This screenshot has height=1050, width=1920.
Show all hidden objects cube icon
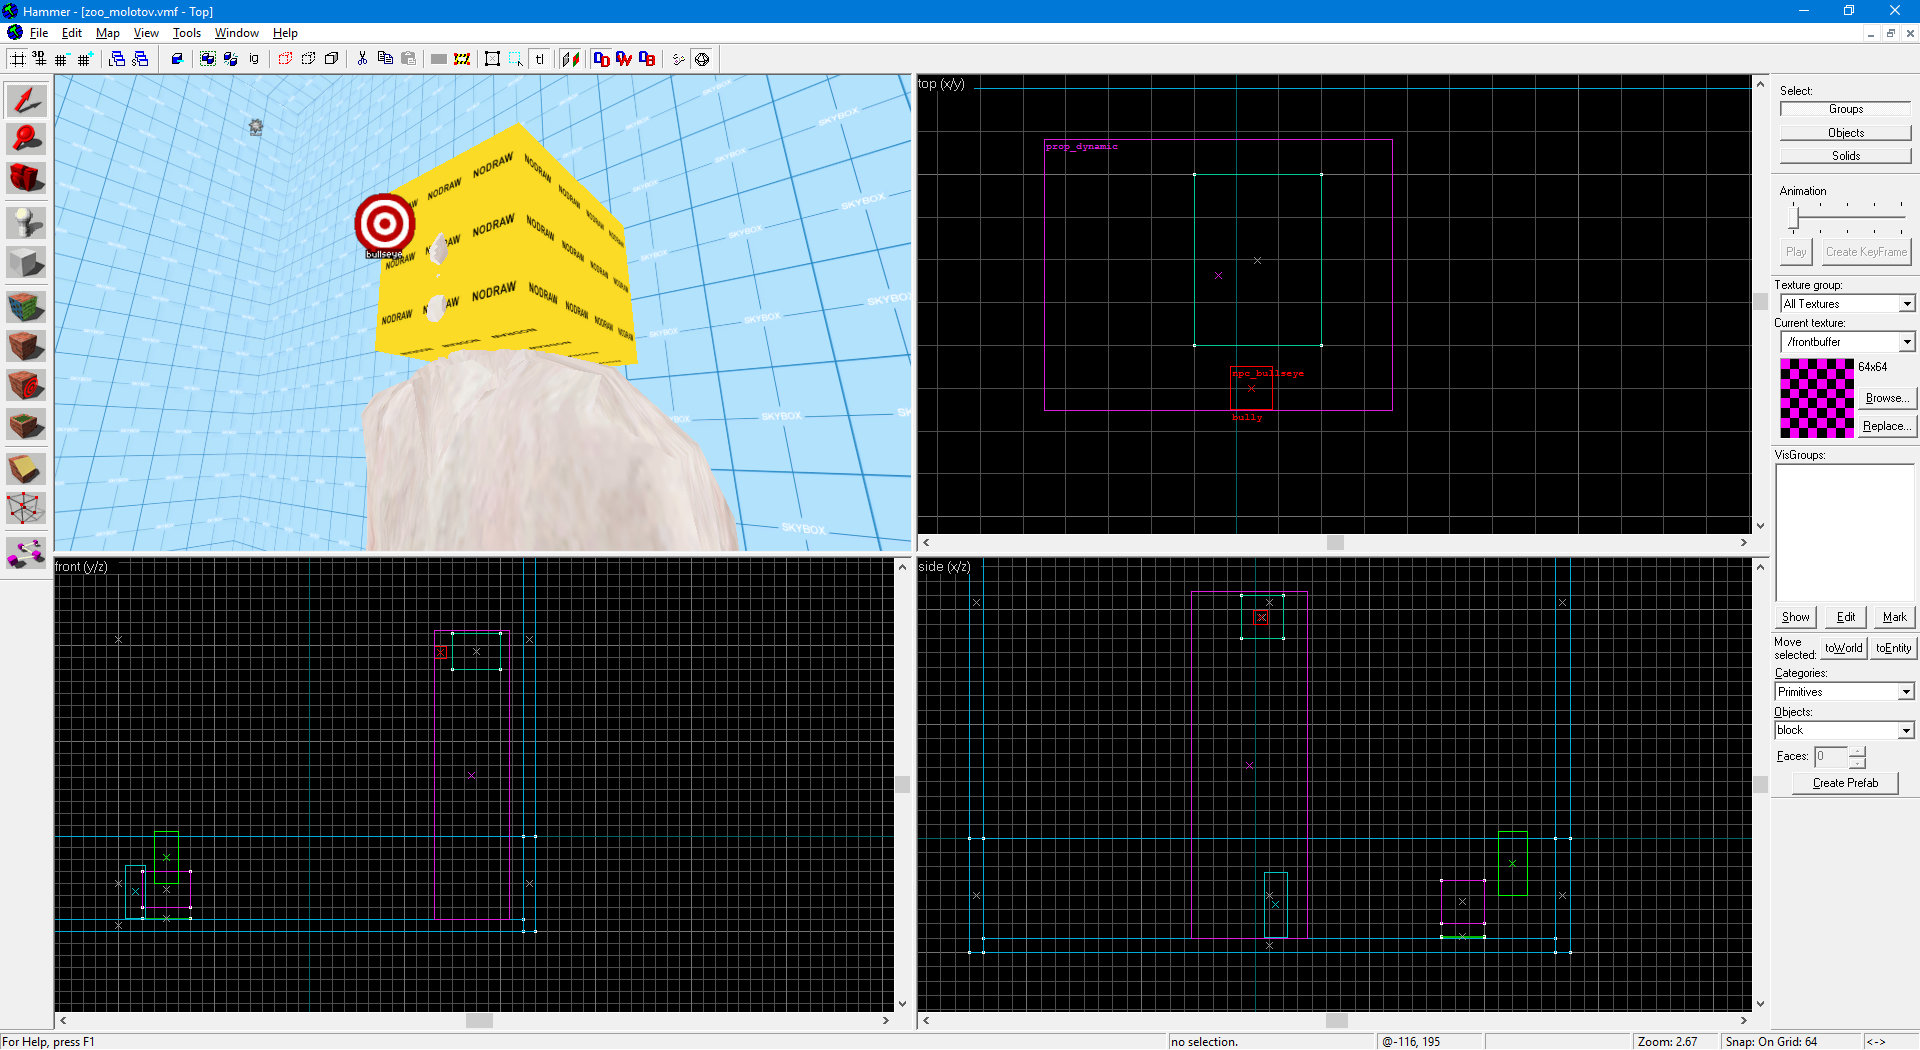pyautogui.click(x=331, y=59)
